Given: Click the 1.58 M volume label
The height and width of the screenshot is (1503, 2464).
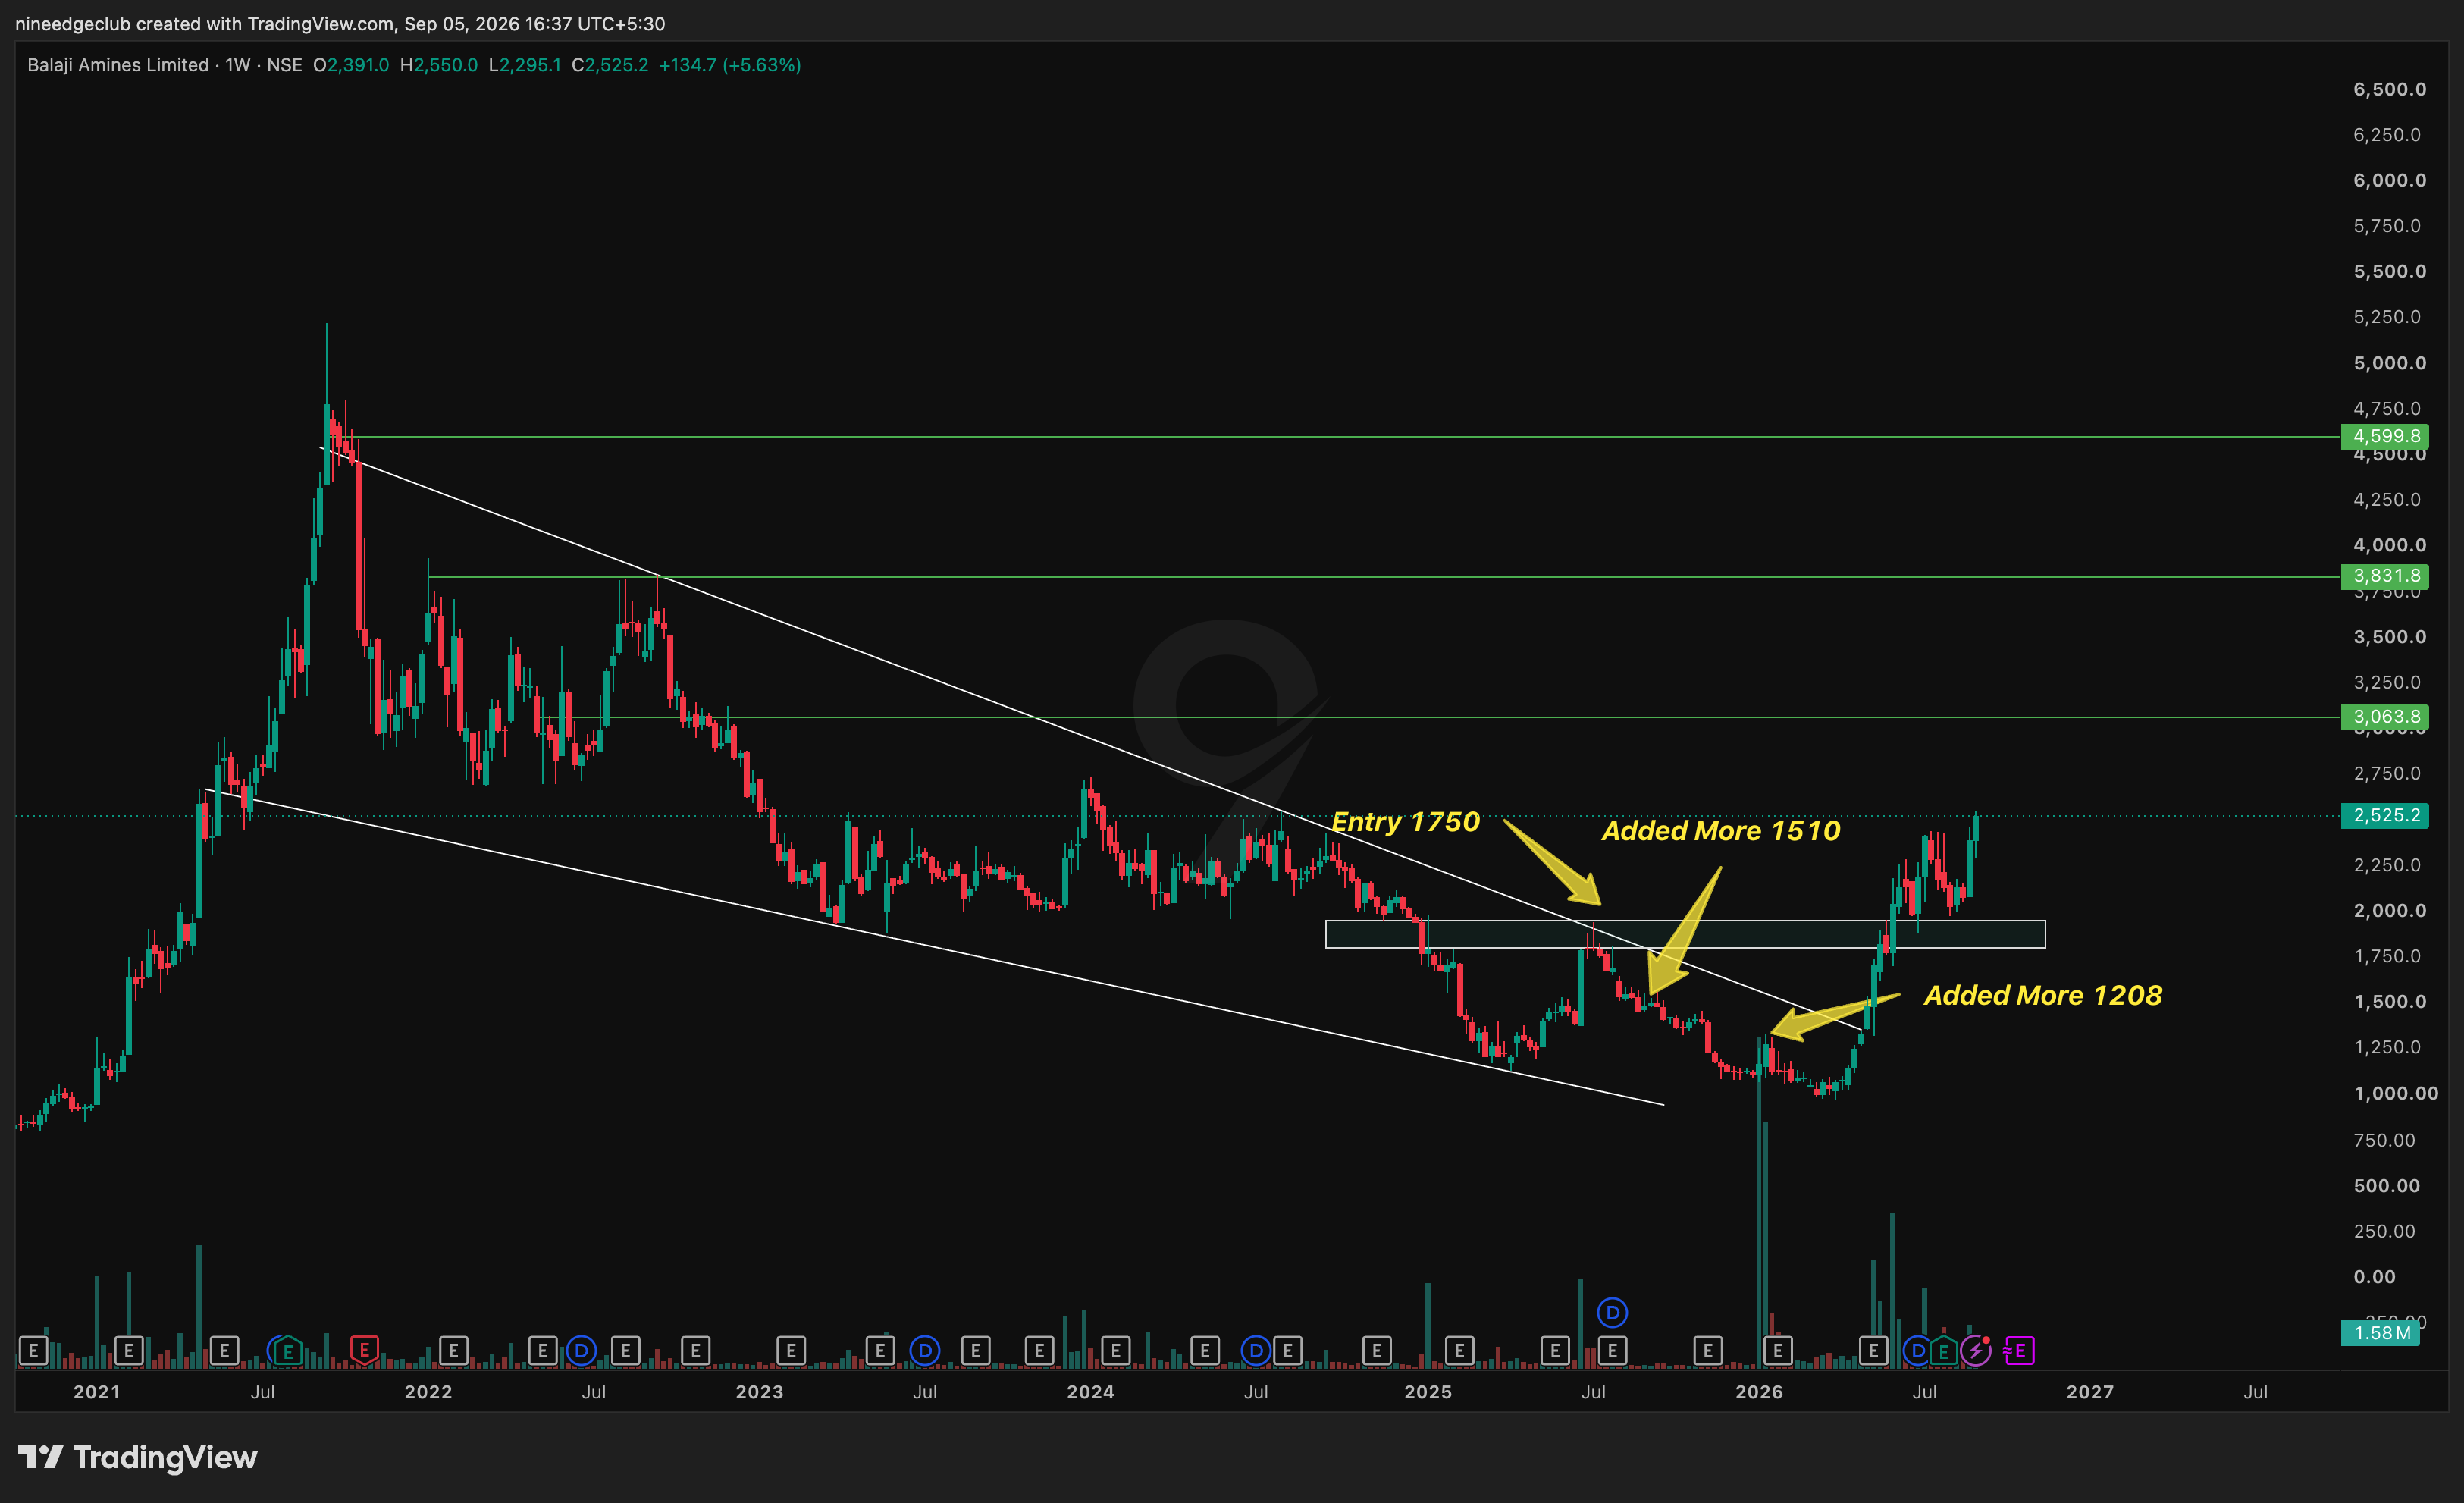Looking at the screenshot, I should pos(2381,1333).
